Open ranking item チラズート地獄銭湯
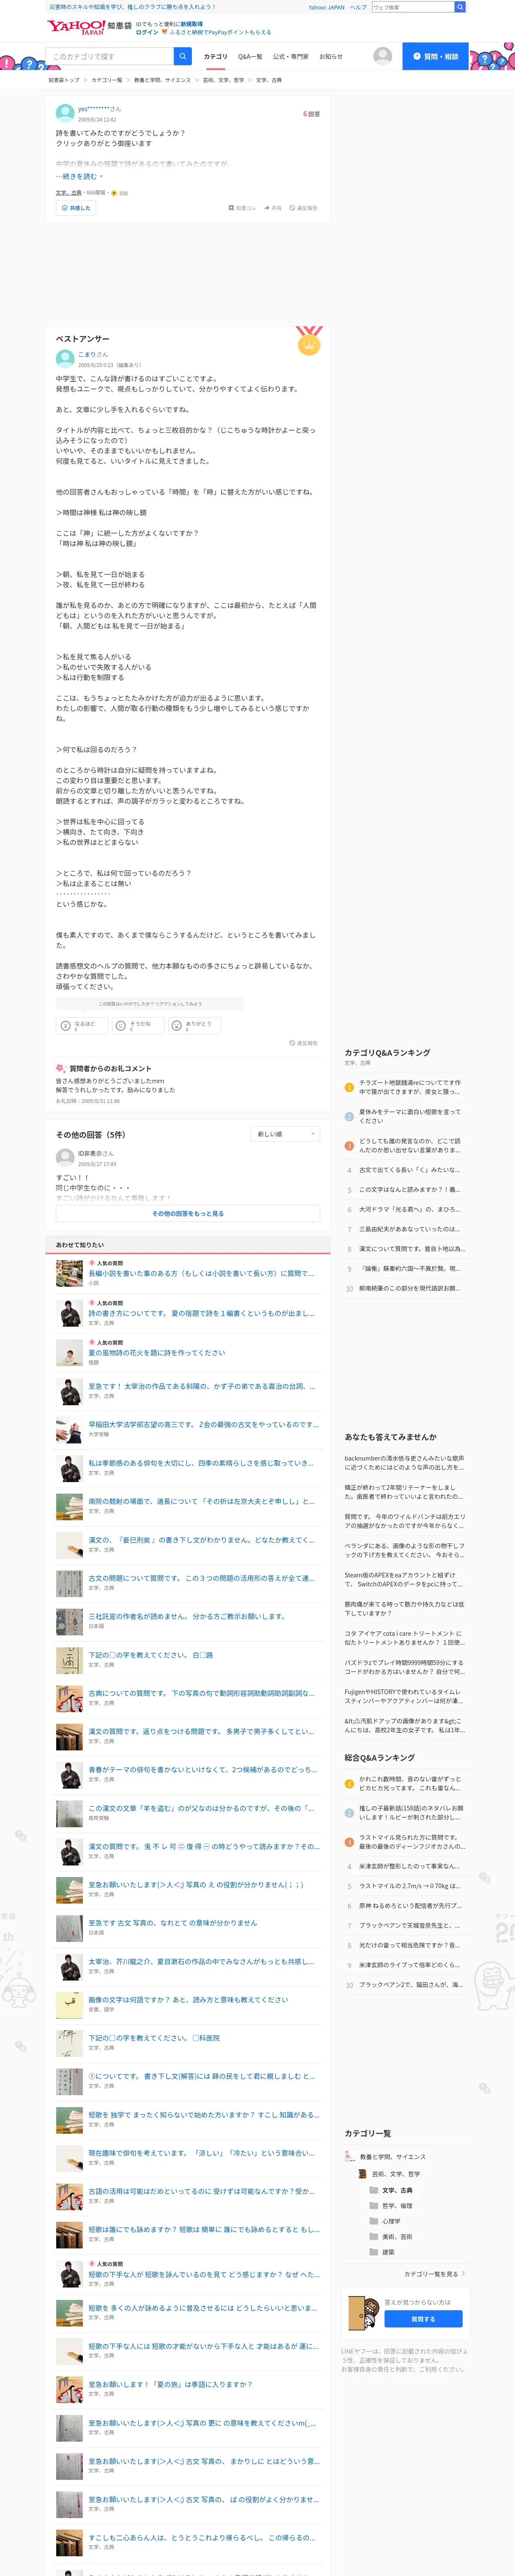515x2576 pixels. (x=410, y=1087)
